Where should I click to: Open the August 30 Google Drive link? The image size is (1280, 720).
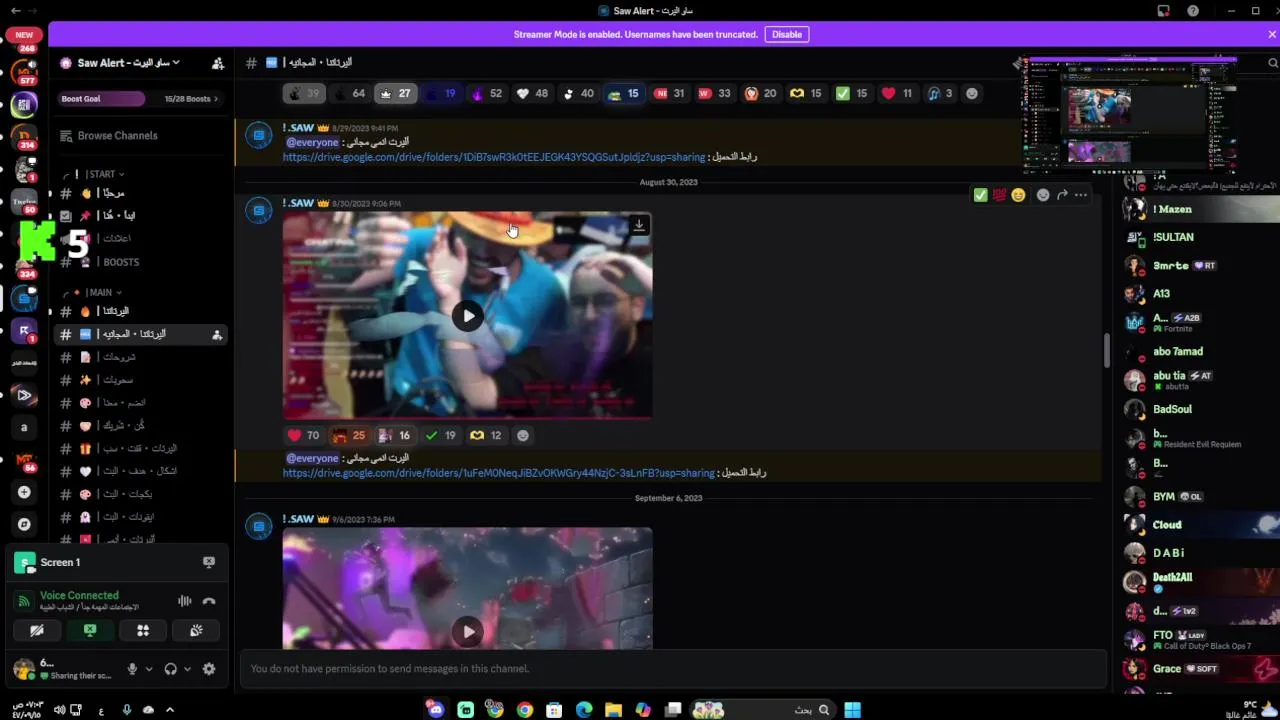(x=499, y=473)
